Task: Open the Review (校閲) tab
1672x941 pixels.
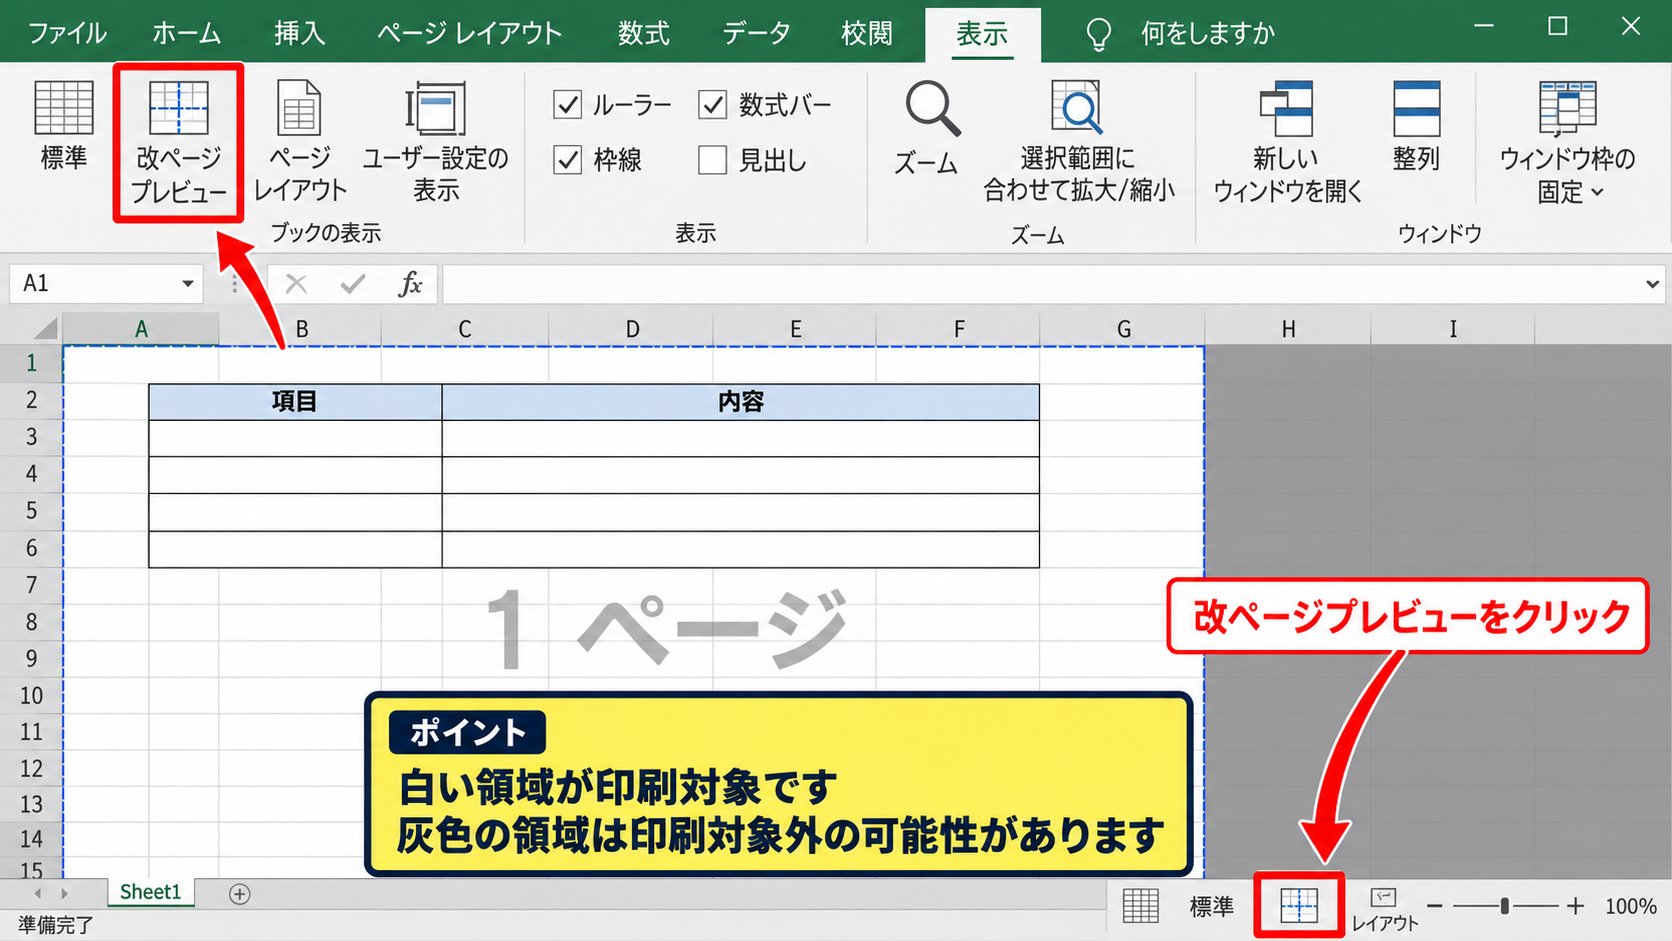Action: [x=866, y=34]
